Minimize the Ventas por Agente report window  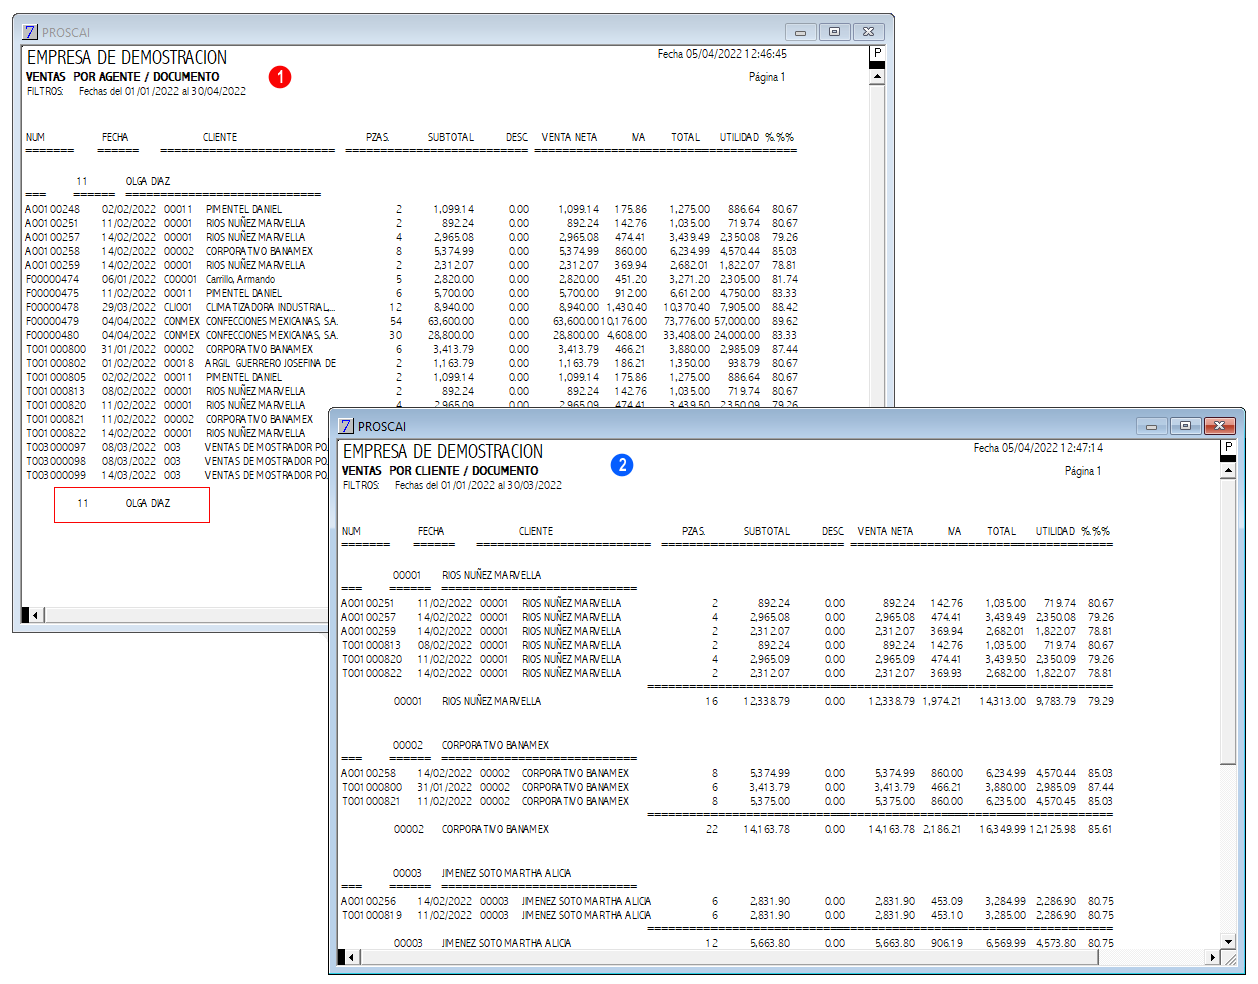click(800, 32)
